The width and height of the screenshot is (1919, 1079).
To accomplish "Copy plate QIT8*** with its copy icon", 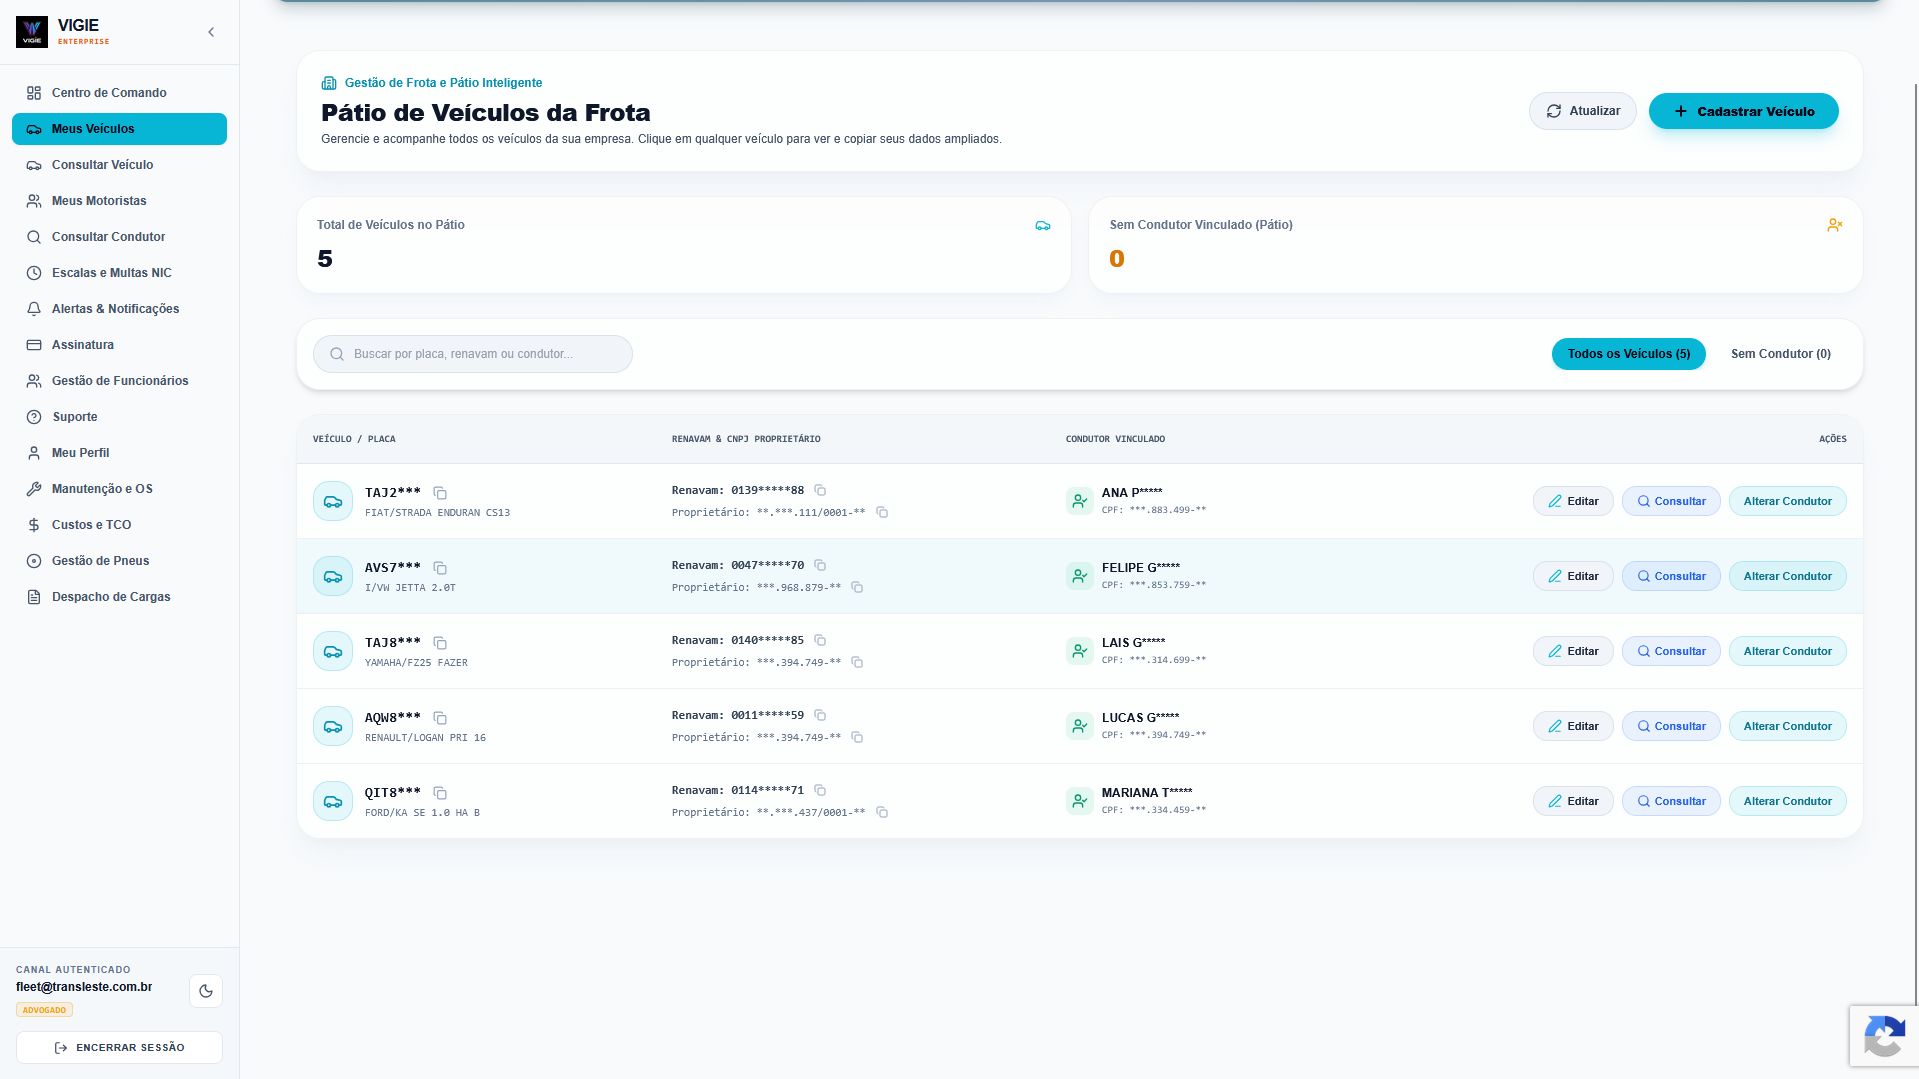I will click(440, 793).
